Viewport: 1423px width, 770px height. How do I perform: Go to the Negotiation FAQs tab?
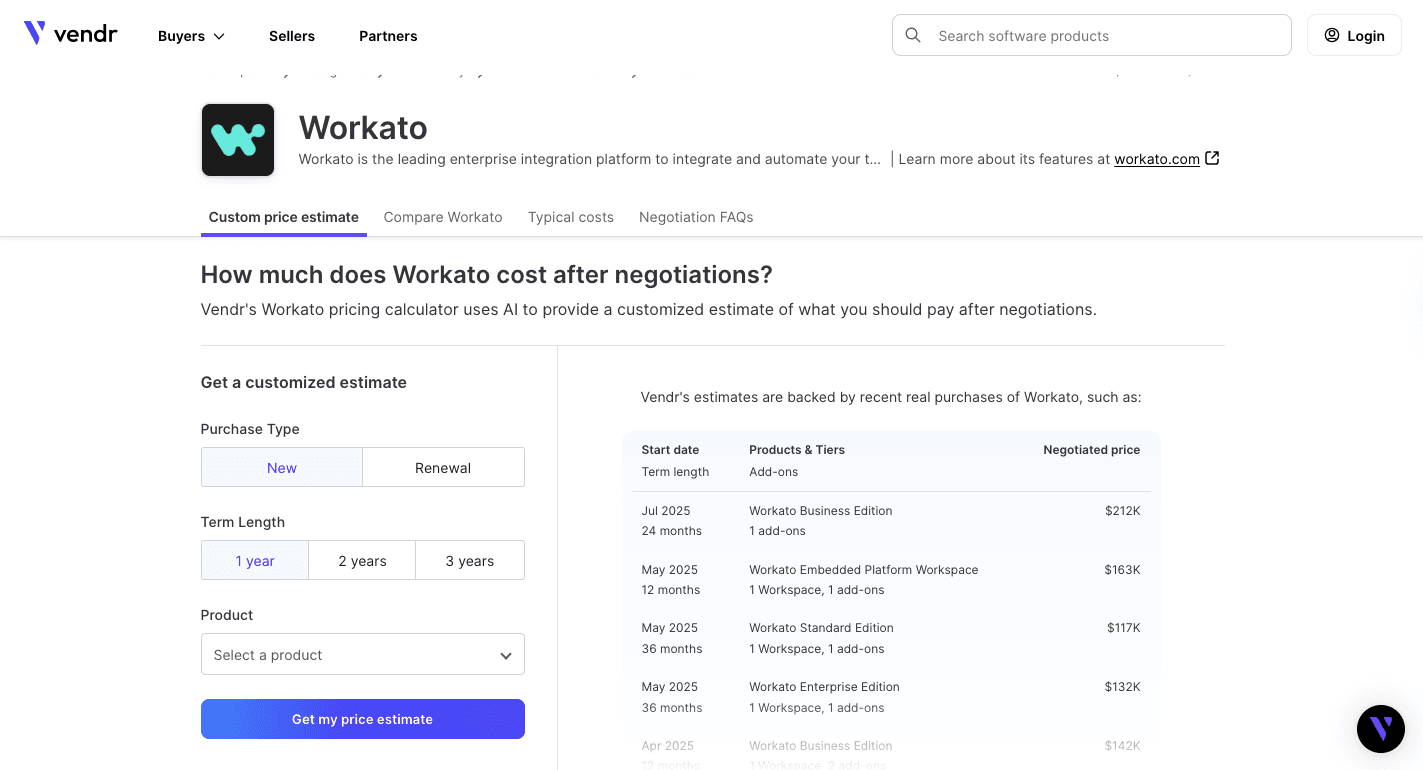(696, 217)
